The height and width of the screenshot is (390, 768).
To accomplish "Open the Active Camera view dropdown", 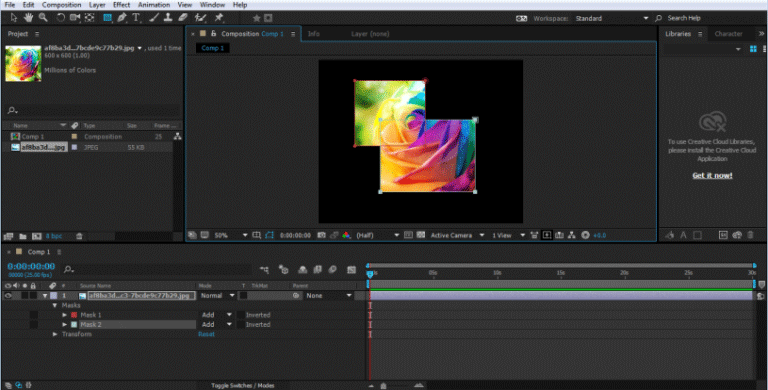I will click(457, 235).
